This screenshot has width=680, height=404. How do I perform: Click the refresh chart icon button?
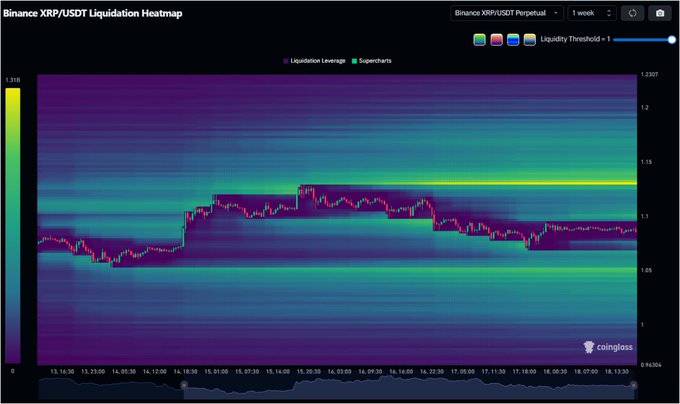(x=632, y=13)
